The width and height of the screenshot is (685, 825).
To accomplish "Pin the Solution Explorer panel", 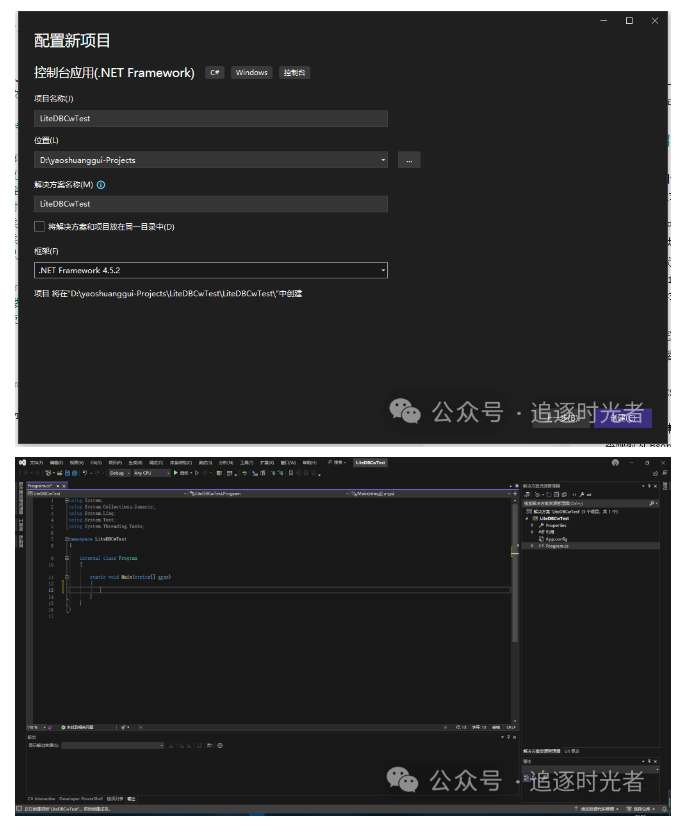I will [x=649, y=486].
